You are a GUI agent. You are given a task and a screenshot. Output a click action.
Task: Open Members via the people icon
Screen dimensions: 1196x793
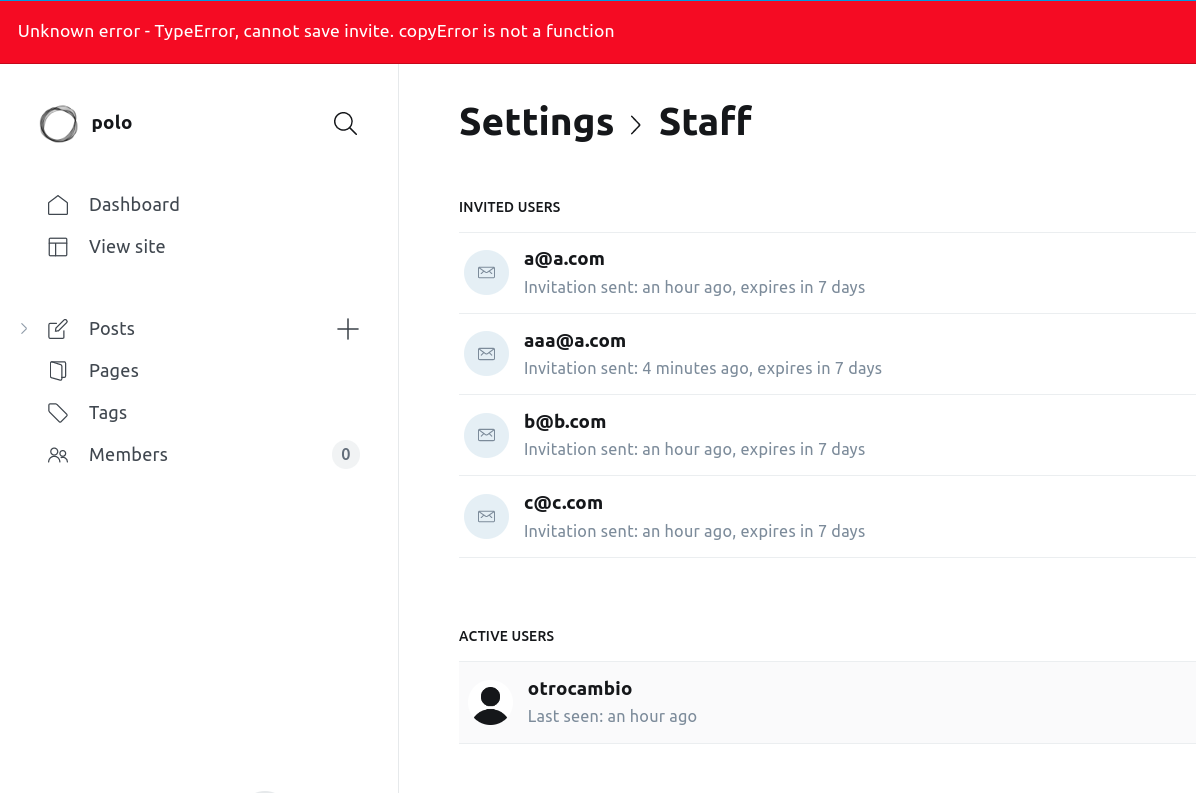click(58, 454)
